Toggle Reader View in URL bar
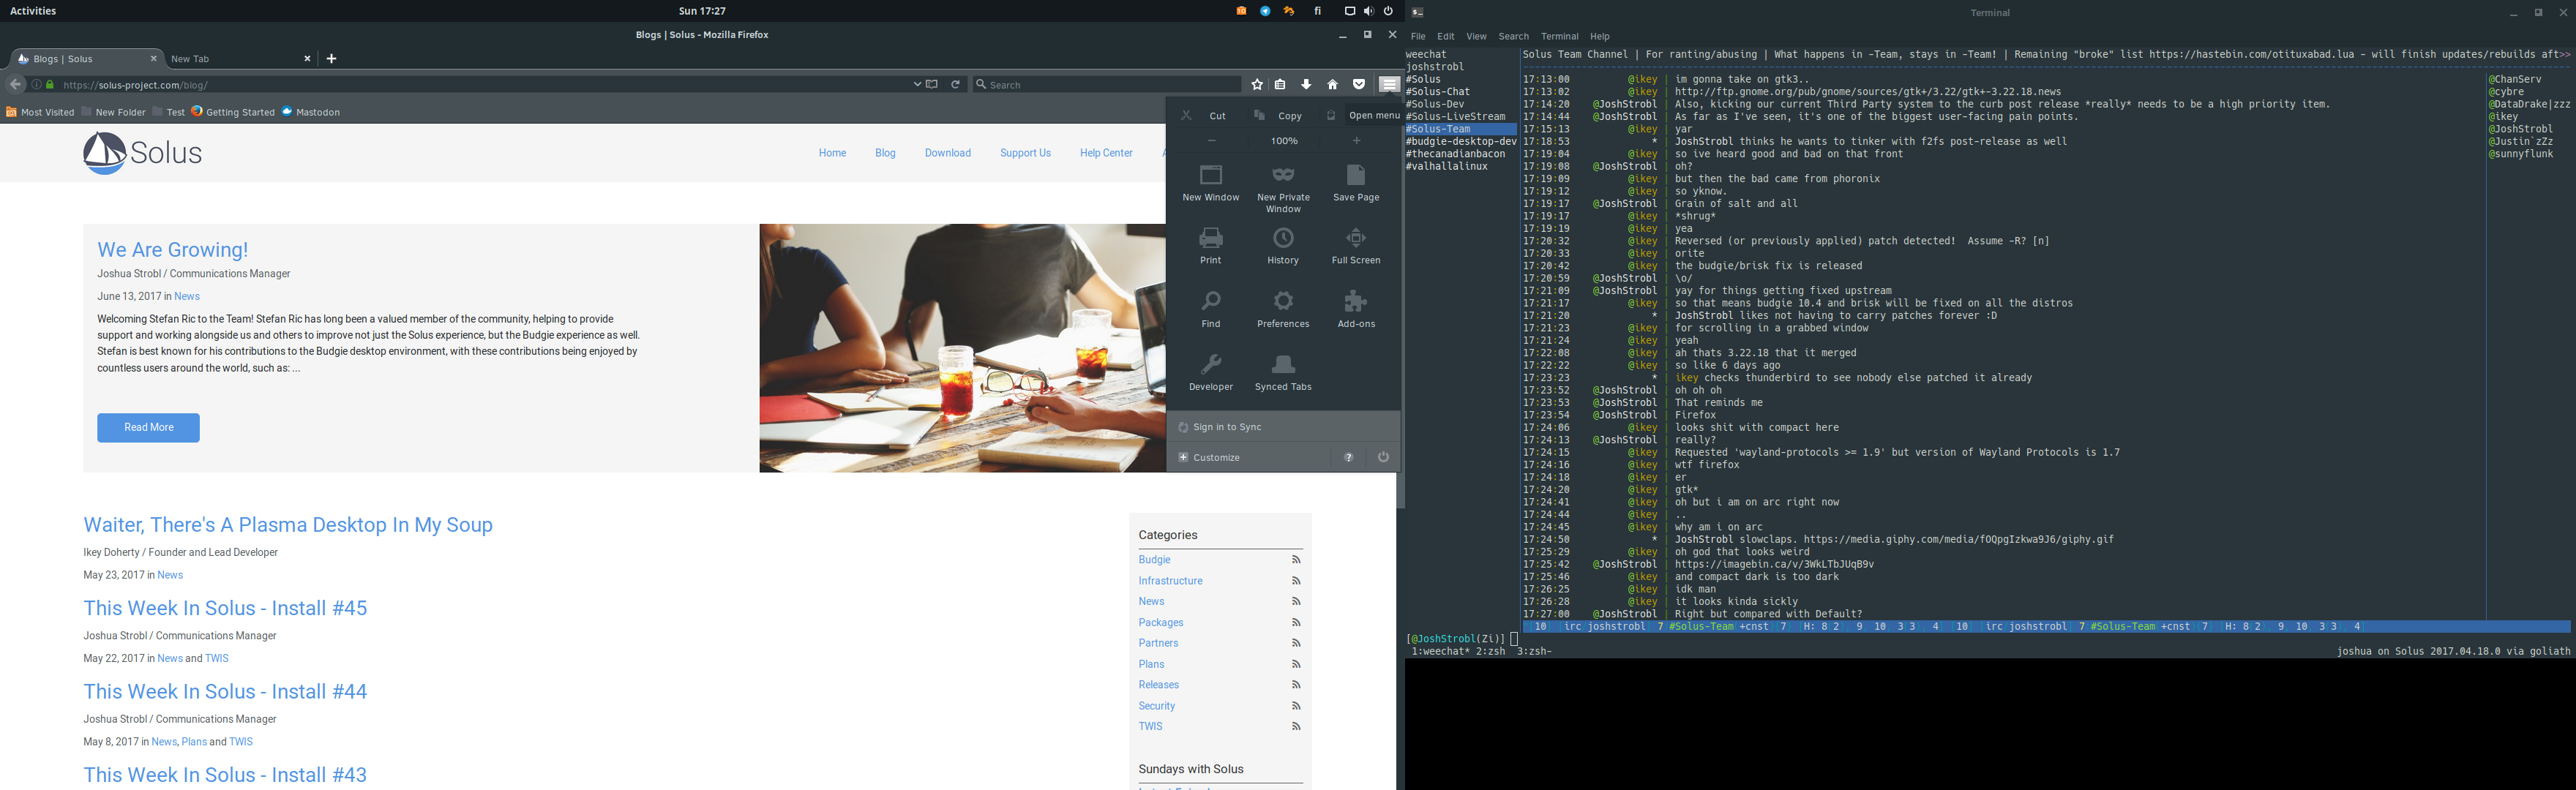2576x790 pixels. tap(932, 85)
